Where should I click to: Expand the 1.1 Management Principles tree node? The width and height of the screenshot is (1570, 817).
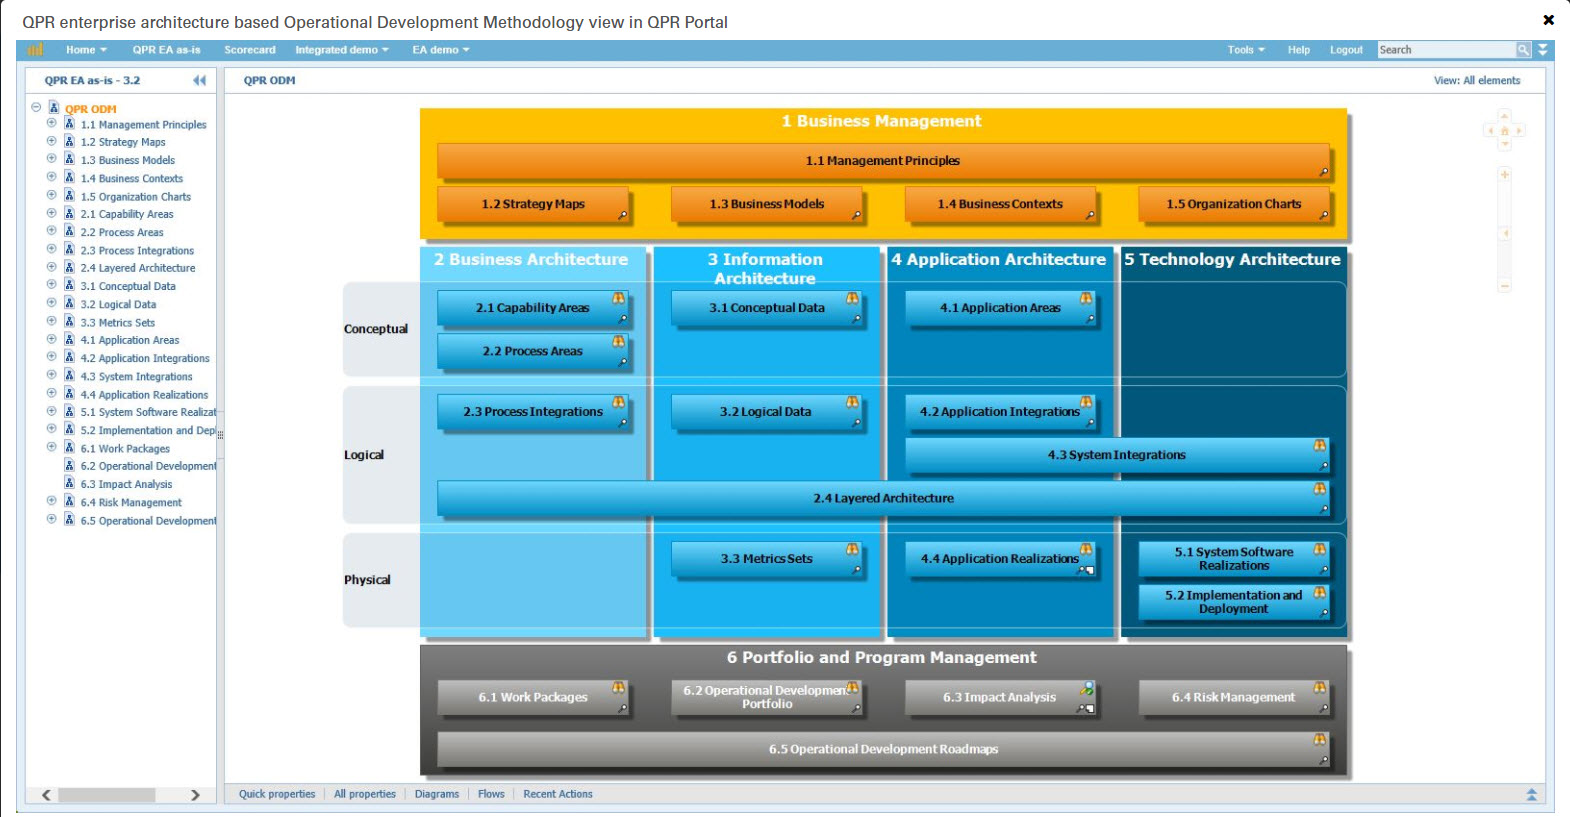coord(52,124)
